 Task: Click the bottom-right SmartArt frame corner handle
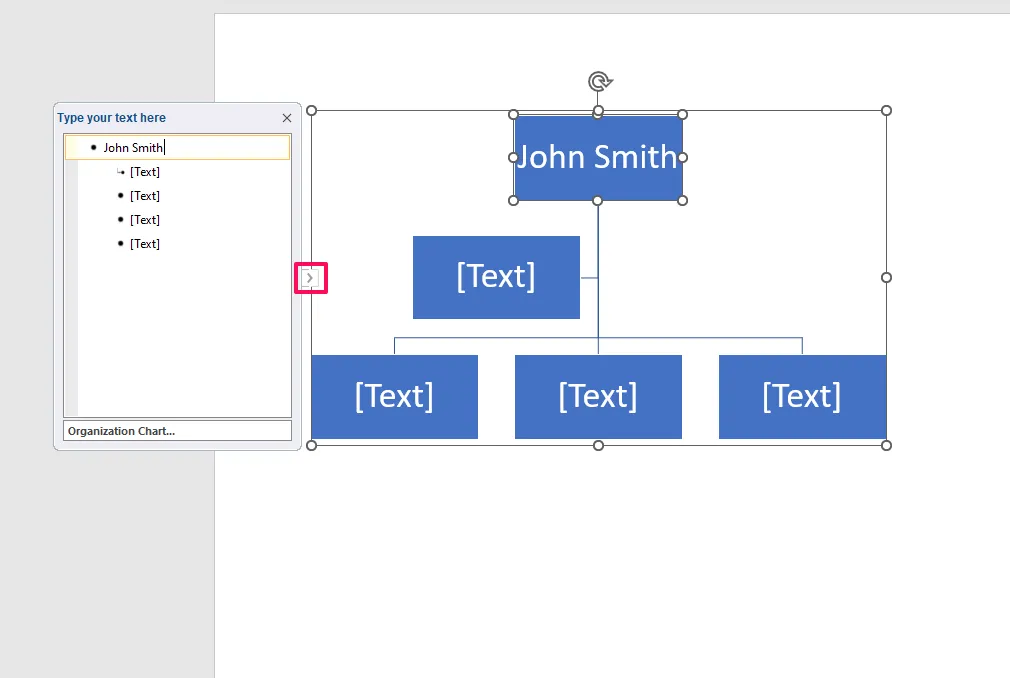[x=886, y=446]
